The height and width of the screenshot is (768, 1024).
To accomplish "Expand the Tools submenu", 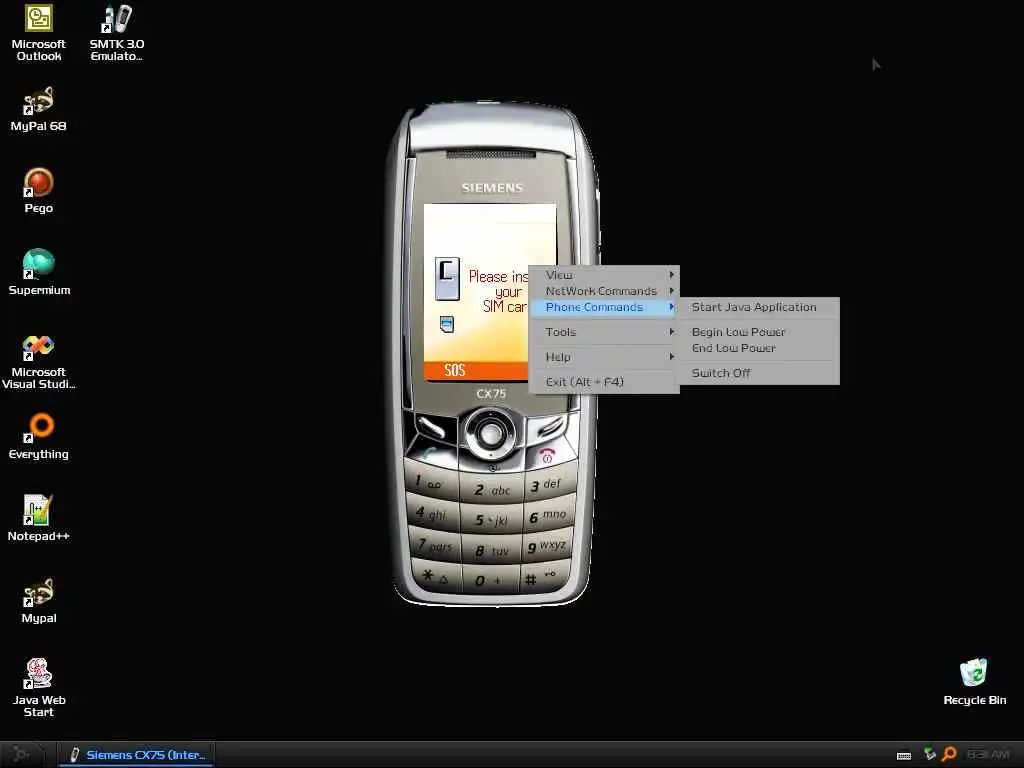I will coord(604,332).
